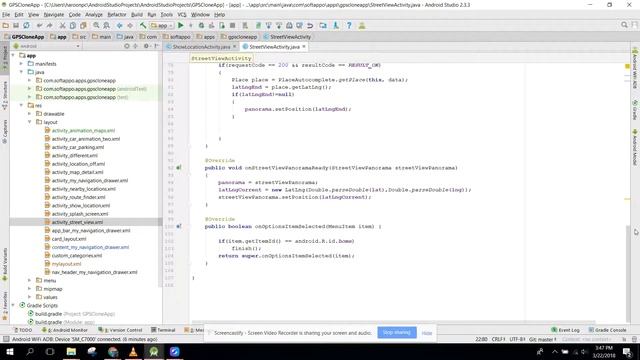
Task: Click the green Run app button
Action: point(181,25)
